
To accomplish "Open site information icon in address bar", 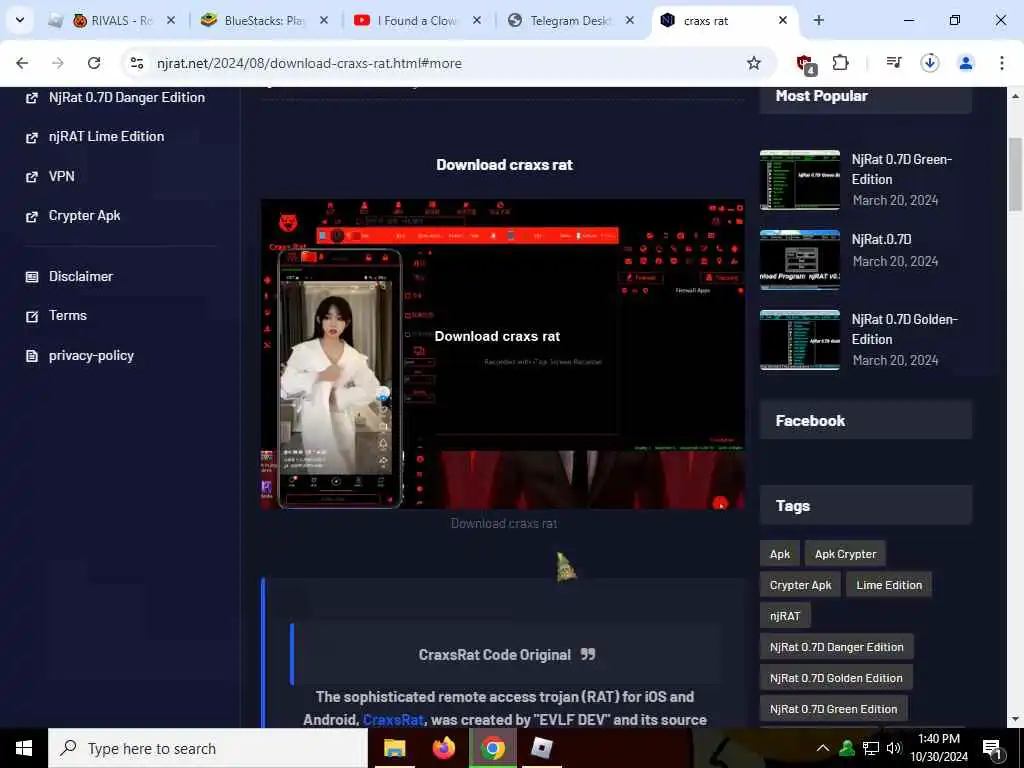I will (x=136, y=63).
